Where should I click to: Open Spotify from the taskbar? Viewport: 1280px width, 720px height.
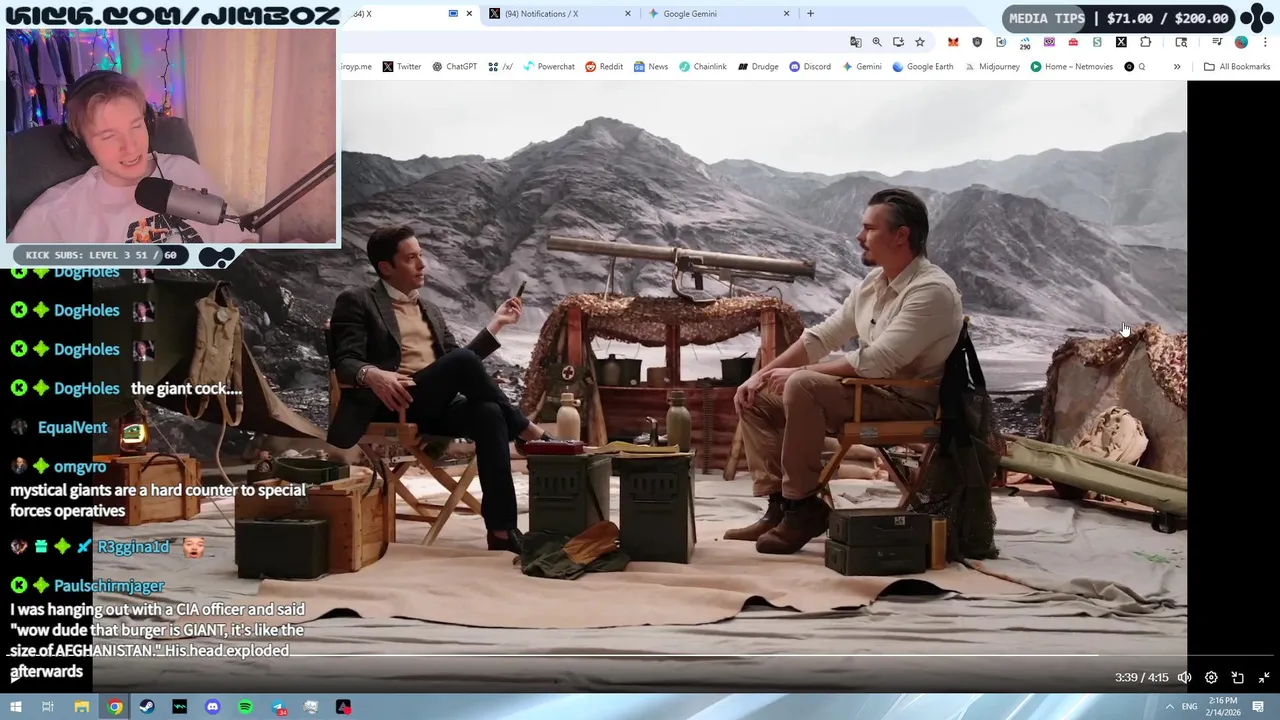pos(245,707)
